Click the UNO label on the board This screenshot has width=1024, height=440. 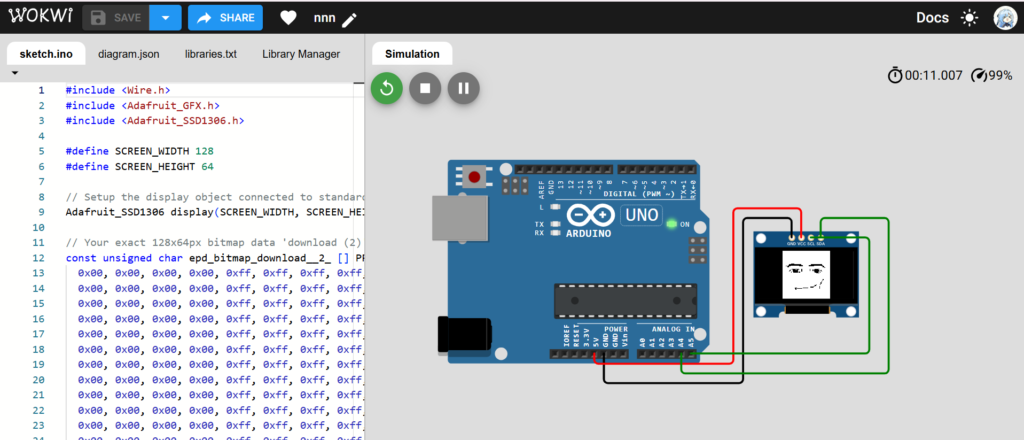[x=641, y=214]
